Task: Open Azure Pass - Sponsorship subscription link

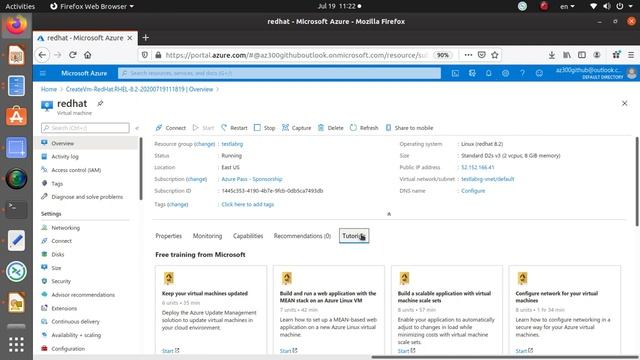Action: point(252,179)
